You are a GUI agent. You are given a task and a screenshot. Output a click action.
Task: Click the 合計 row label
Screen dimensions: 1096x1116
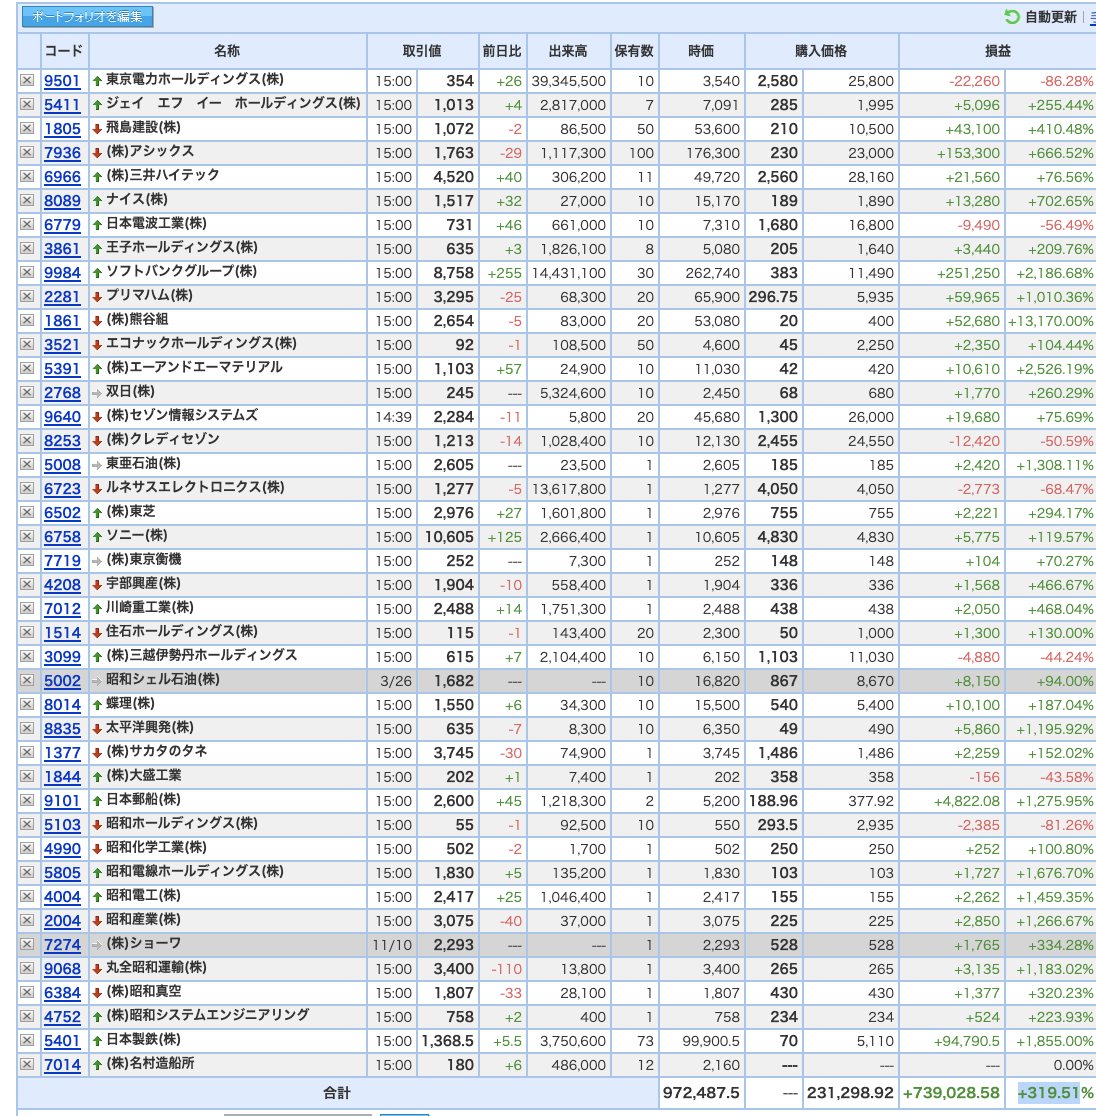pos(337,1093)
